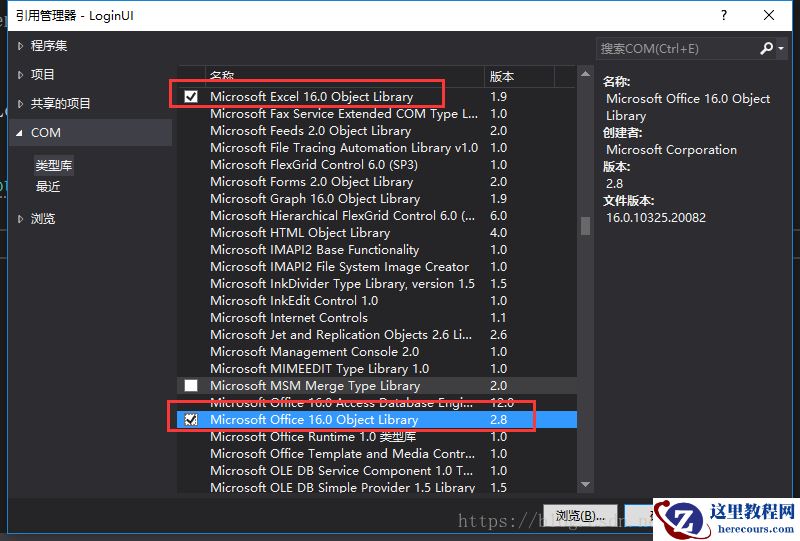The image size is (800, 541).
Task: Select Microsoft OLE DB Service Component 1.0 row
Action: point(378,471)
